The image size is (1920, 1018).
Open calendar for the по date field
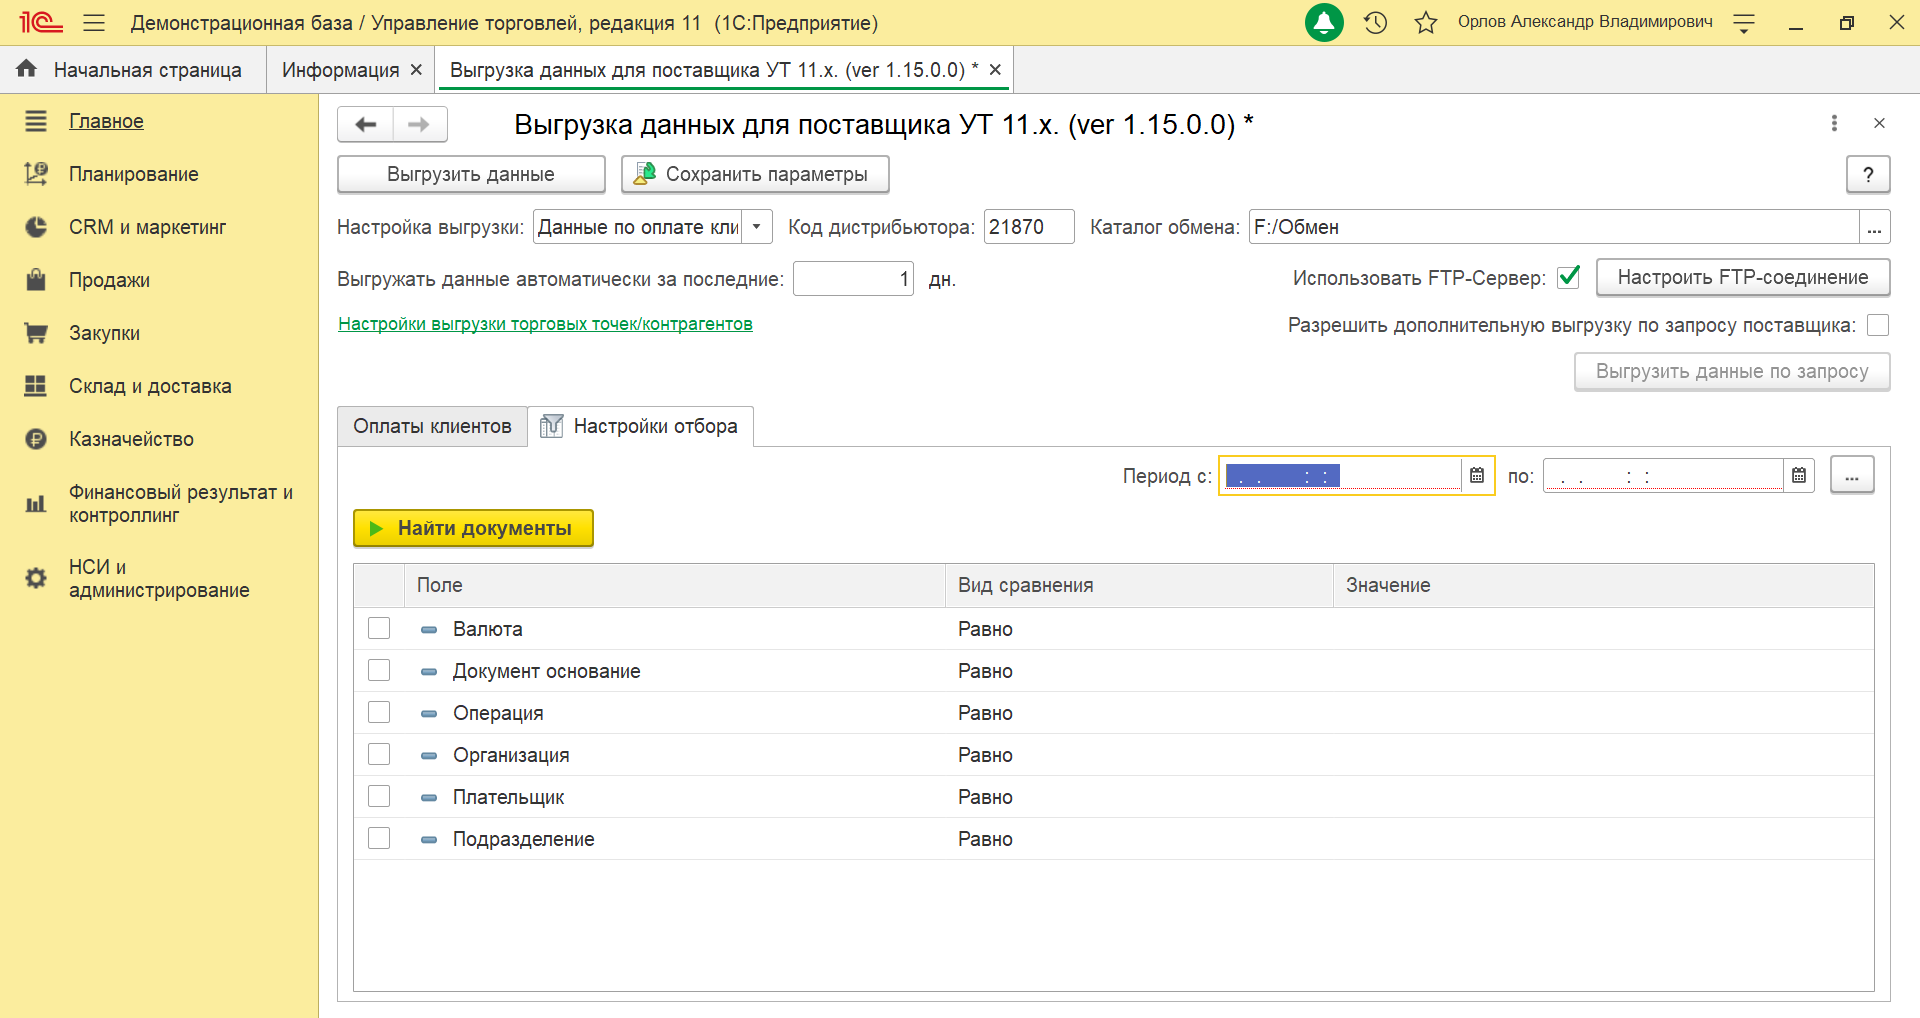pos(1799,476)
